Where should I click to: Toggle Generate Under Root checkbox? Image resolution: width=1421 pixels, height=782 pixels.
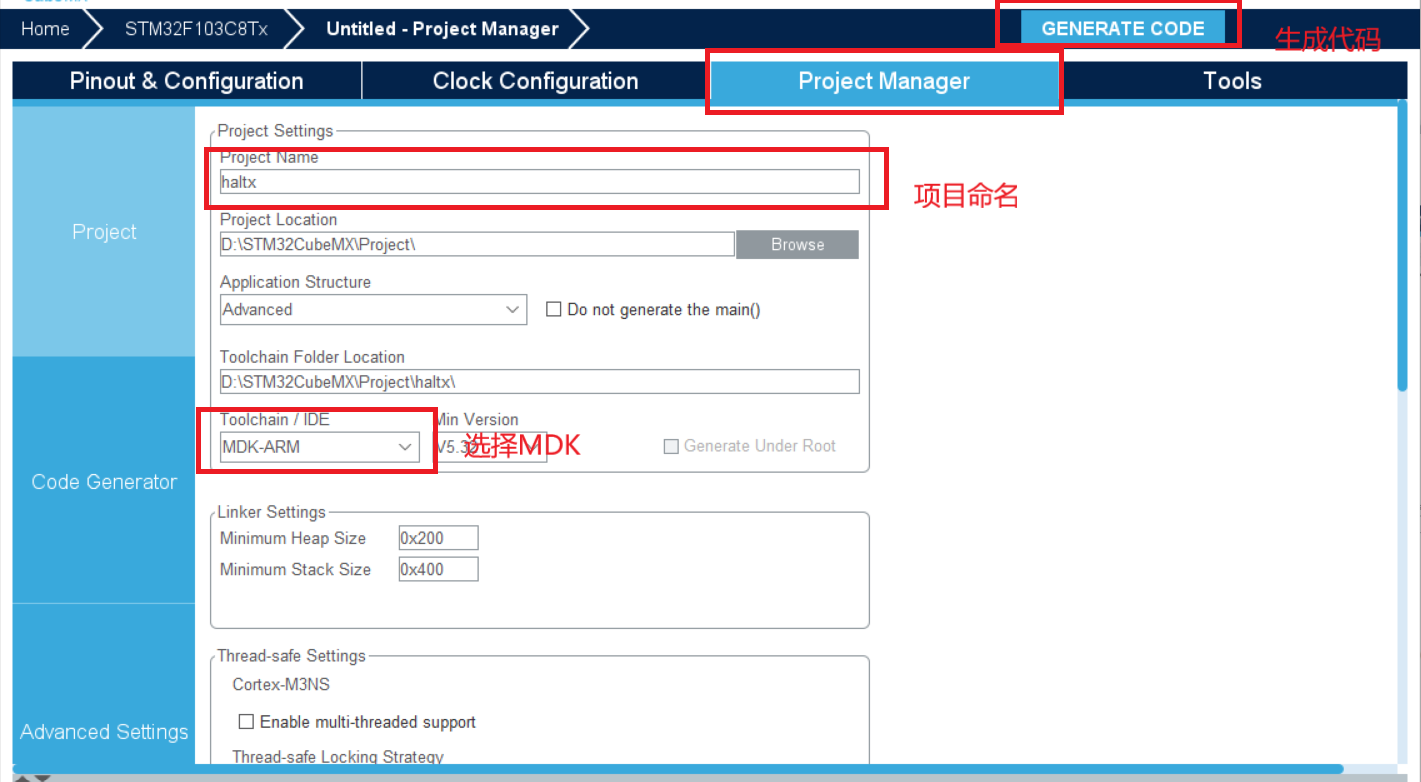tap(672, 446)
